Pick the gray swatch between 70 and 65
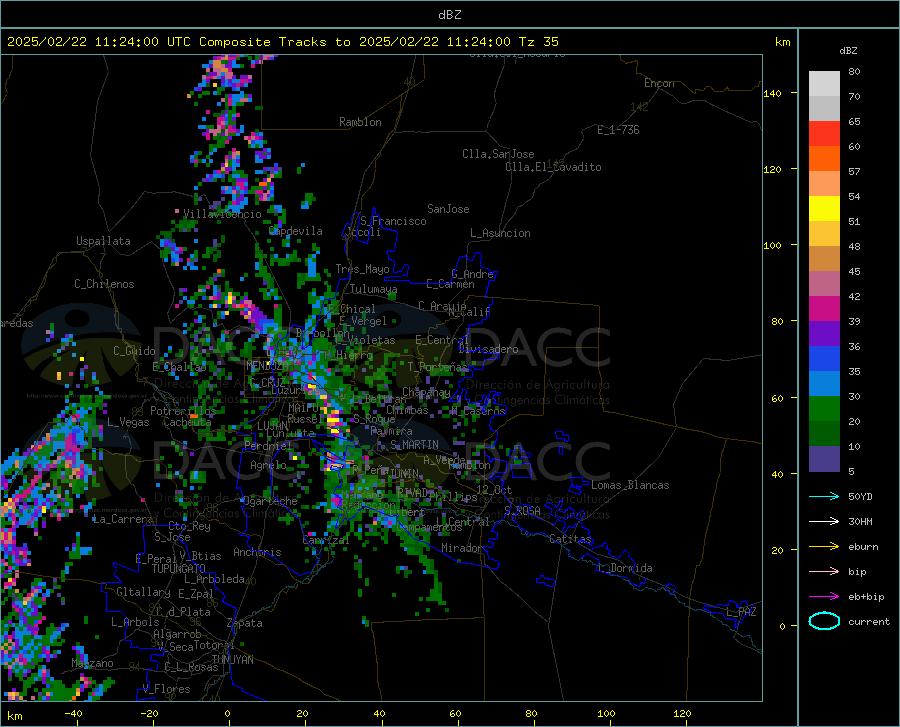This screenshot has width=900, height=727. tap(824, 108)
